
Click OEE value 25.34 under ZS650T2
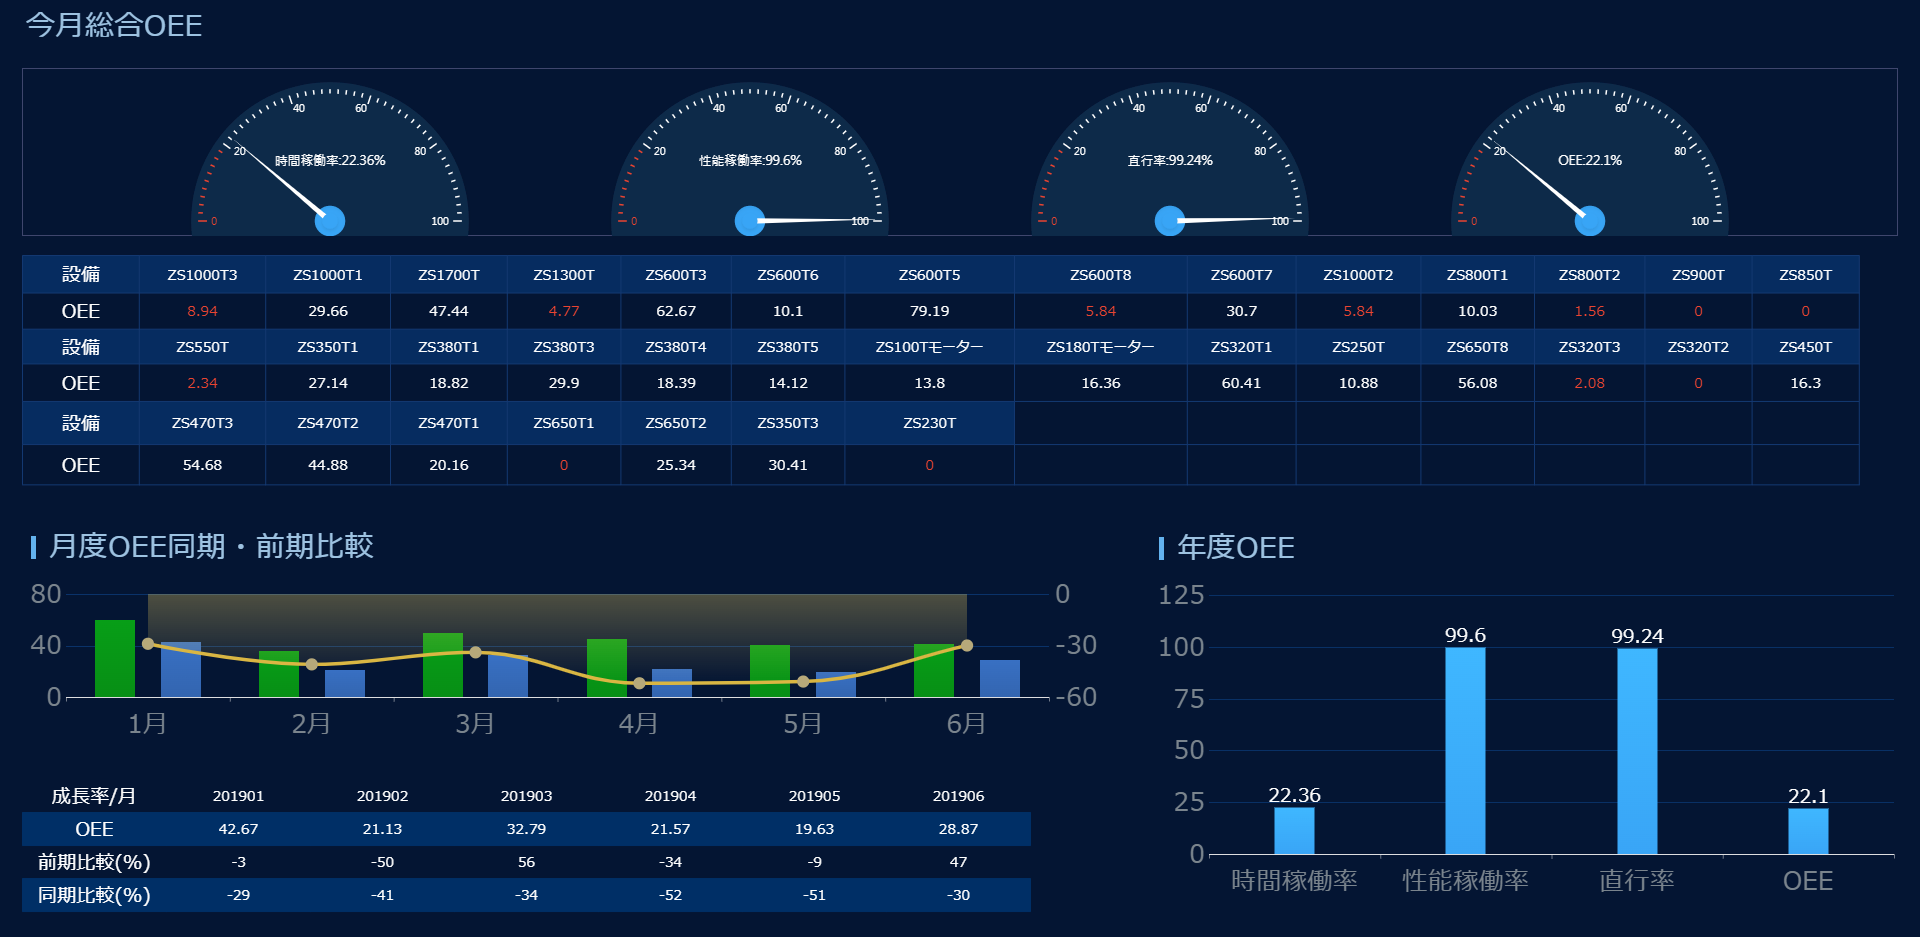[676, 465]
